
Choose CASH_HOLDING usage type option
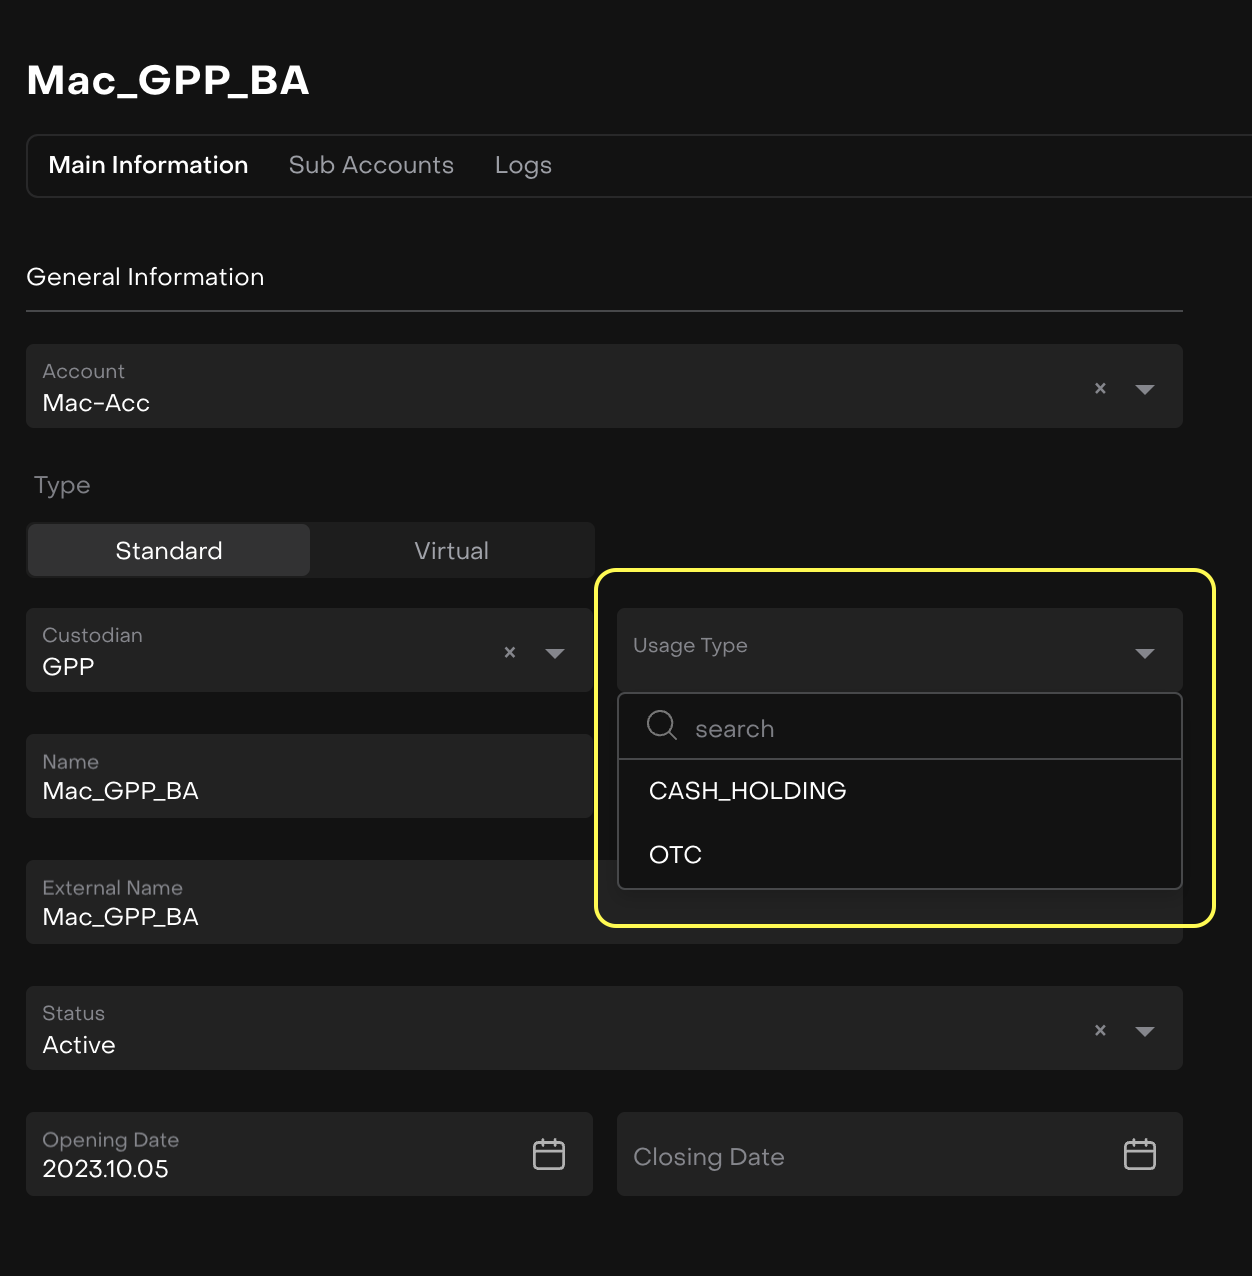click(x=747, y=791)
